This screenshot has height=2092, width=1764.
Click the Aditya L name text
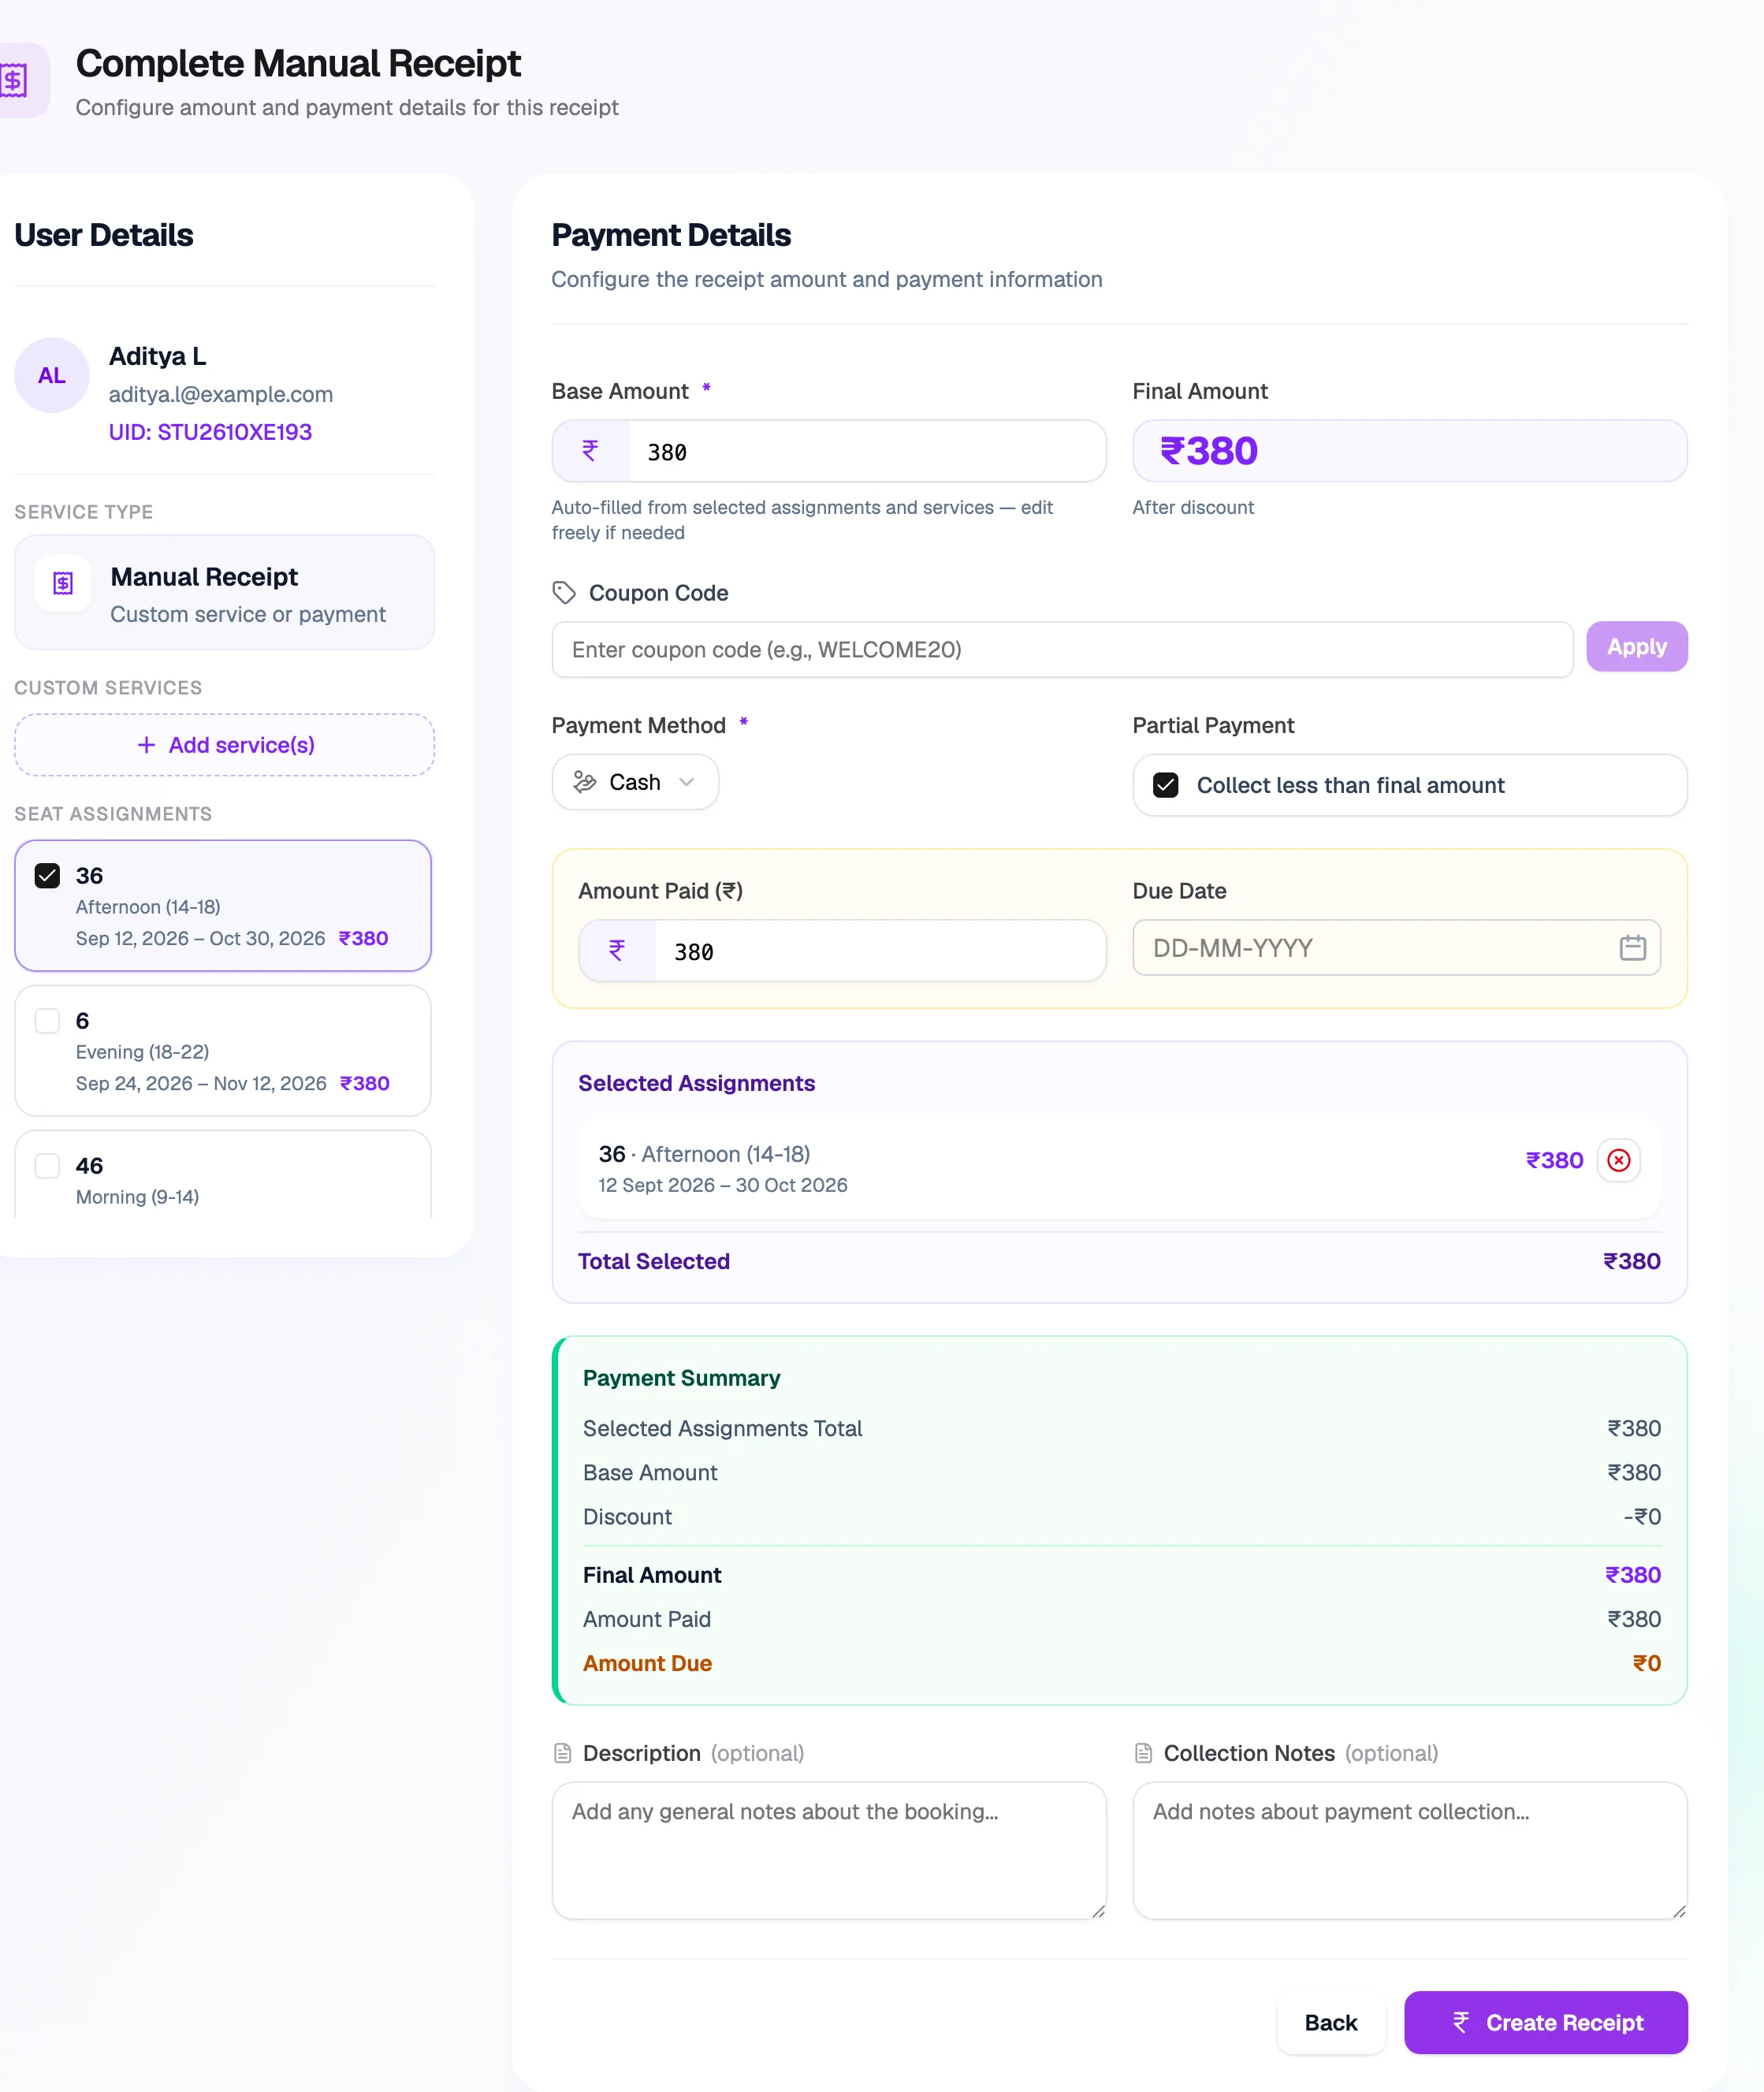157,356
